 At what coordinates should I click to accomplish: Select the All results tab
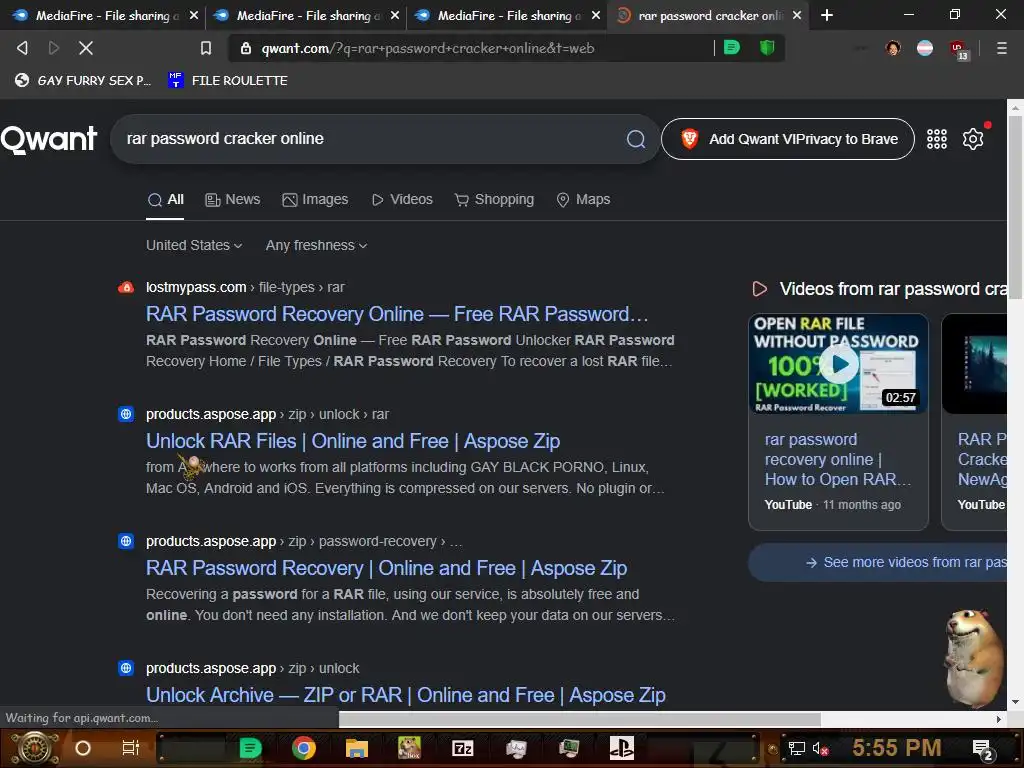(x=165, y=200)
